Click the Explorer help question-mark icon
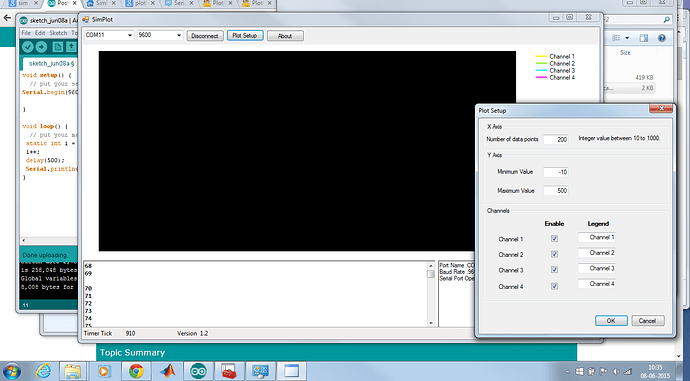This screenshot has width=690, height=381. [x=662, y=38]
